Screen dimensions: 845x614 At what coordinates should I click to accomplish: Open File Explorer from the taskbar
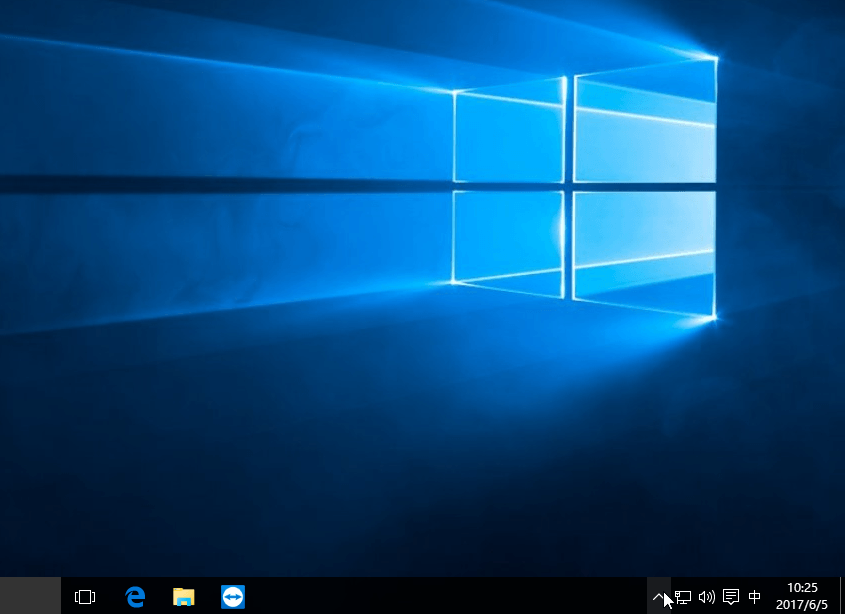(x=184, y=597)
